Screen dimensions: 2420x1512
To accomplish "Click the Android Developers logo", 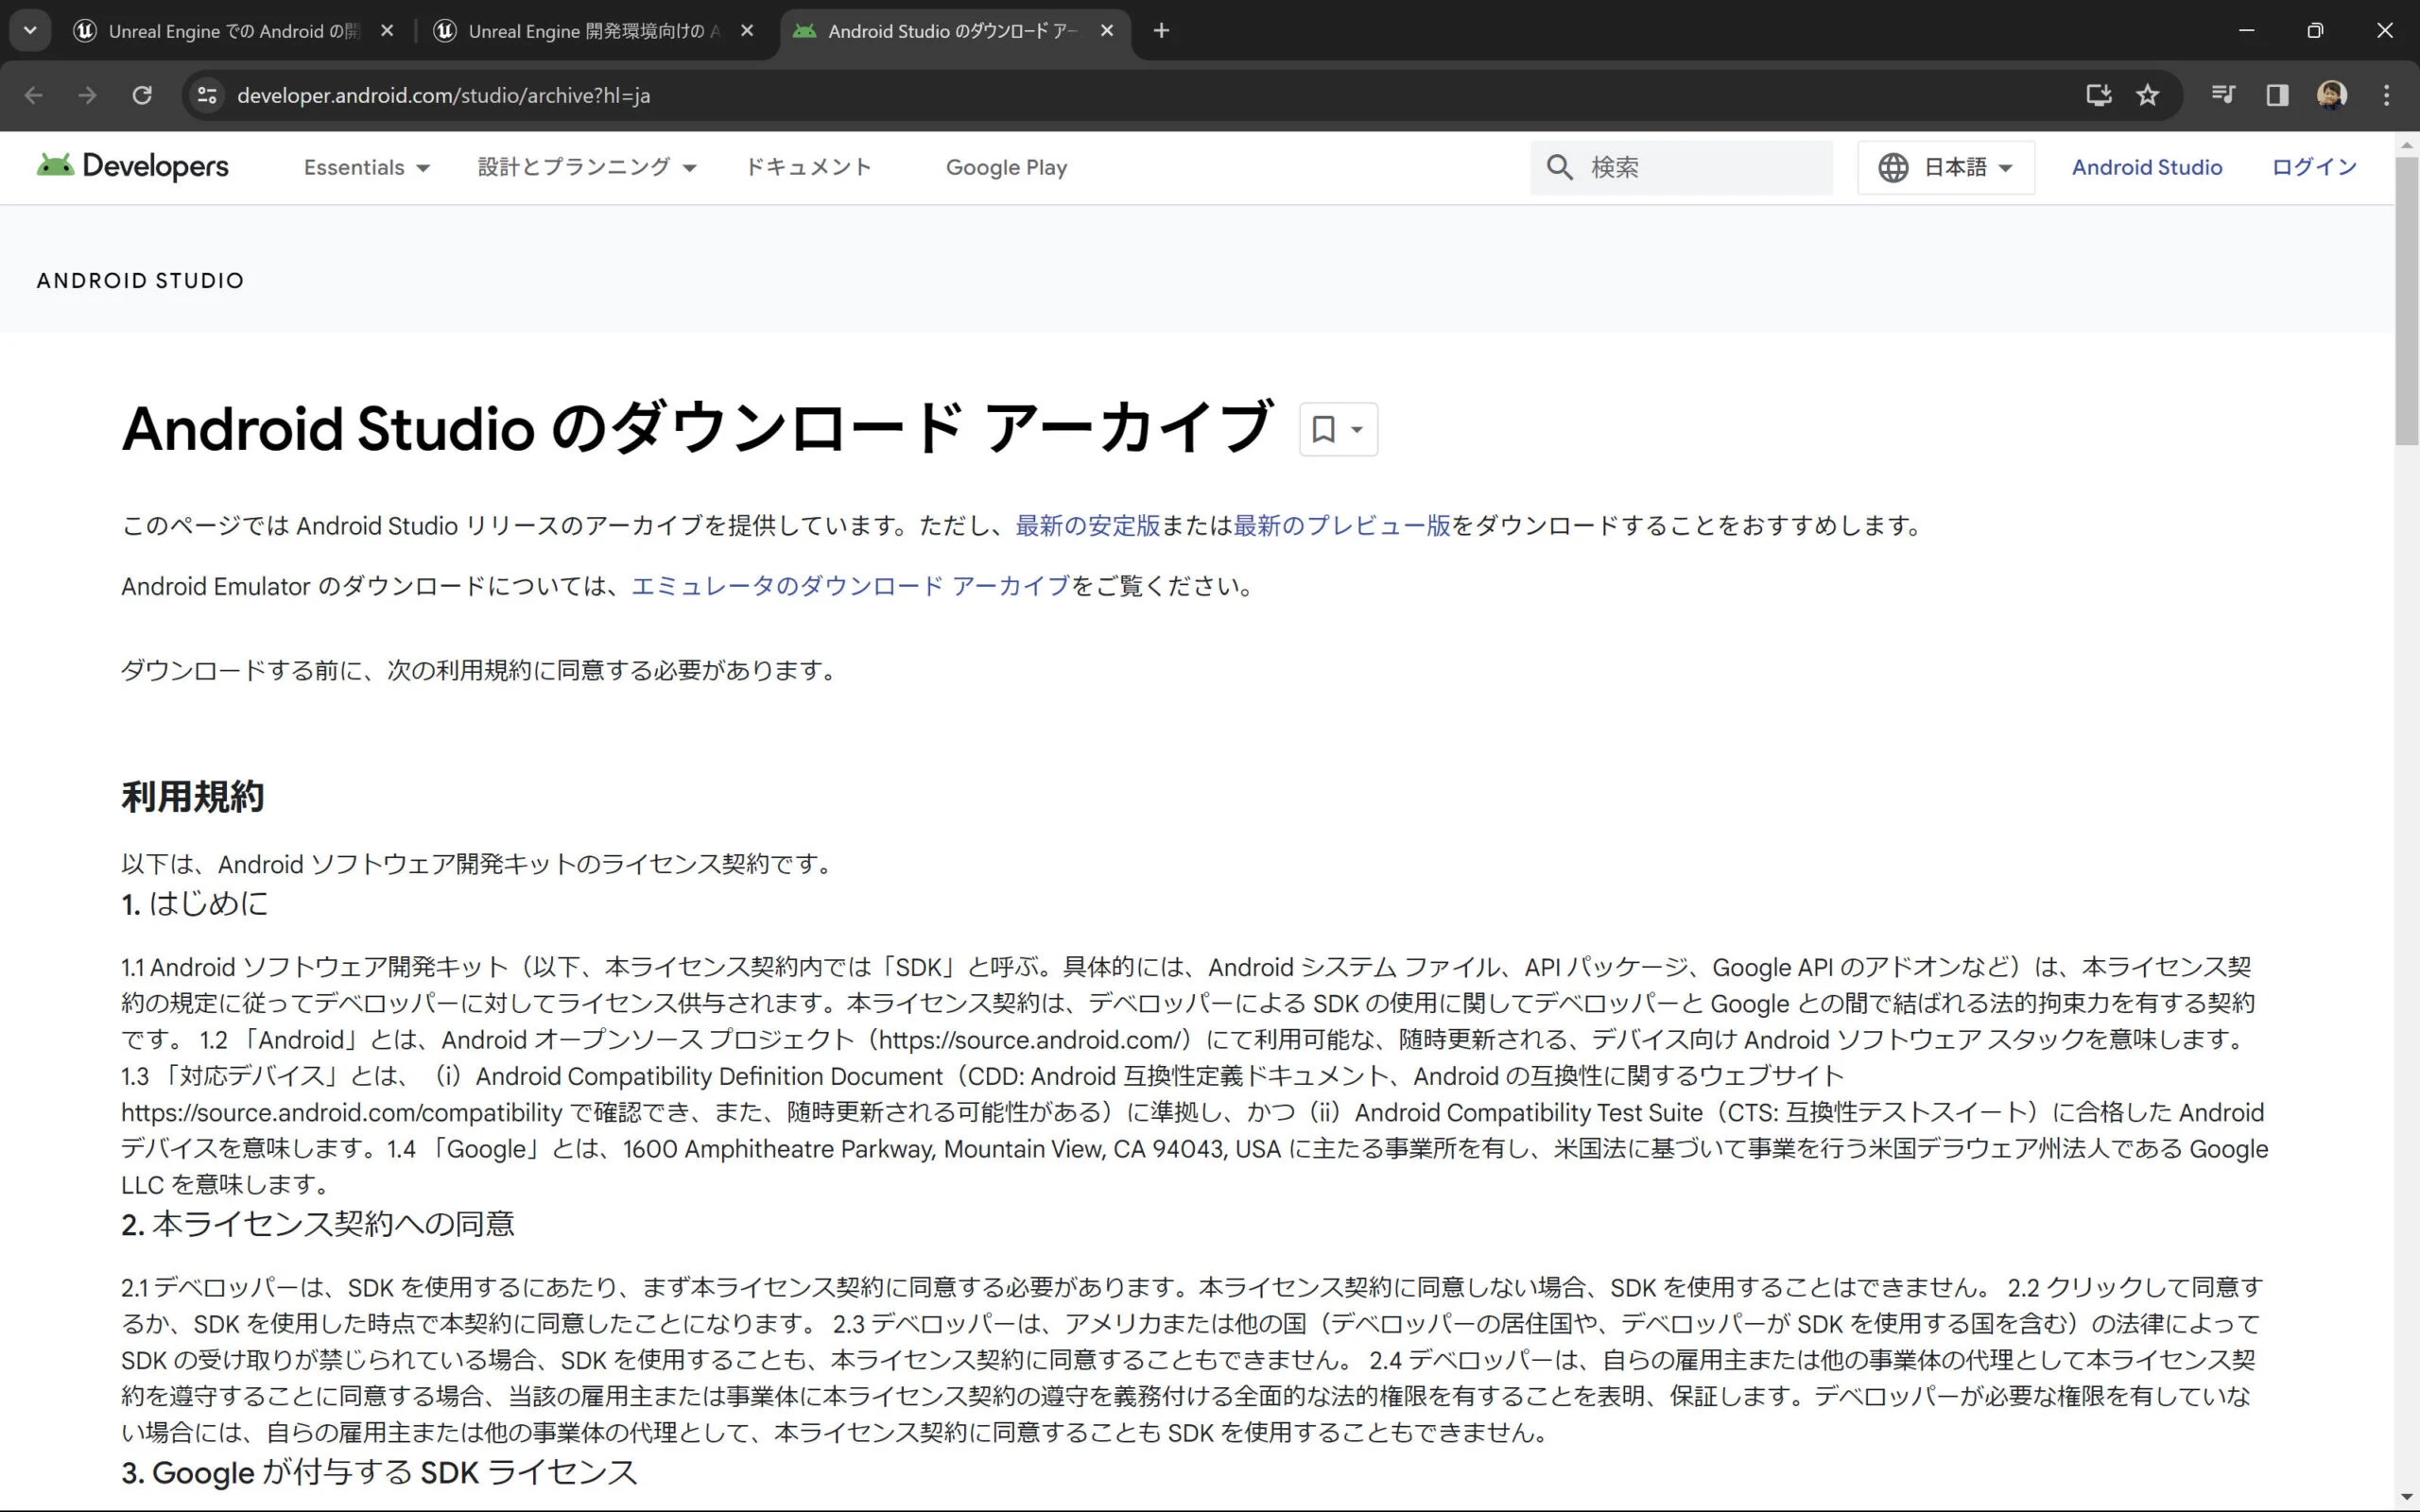I will pyautogui.click(x=132, y=166).
